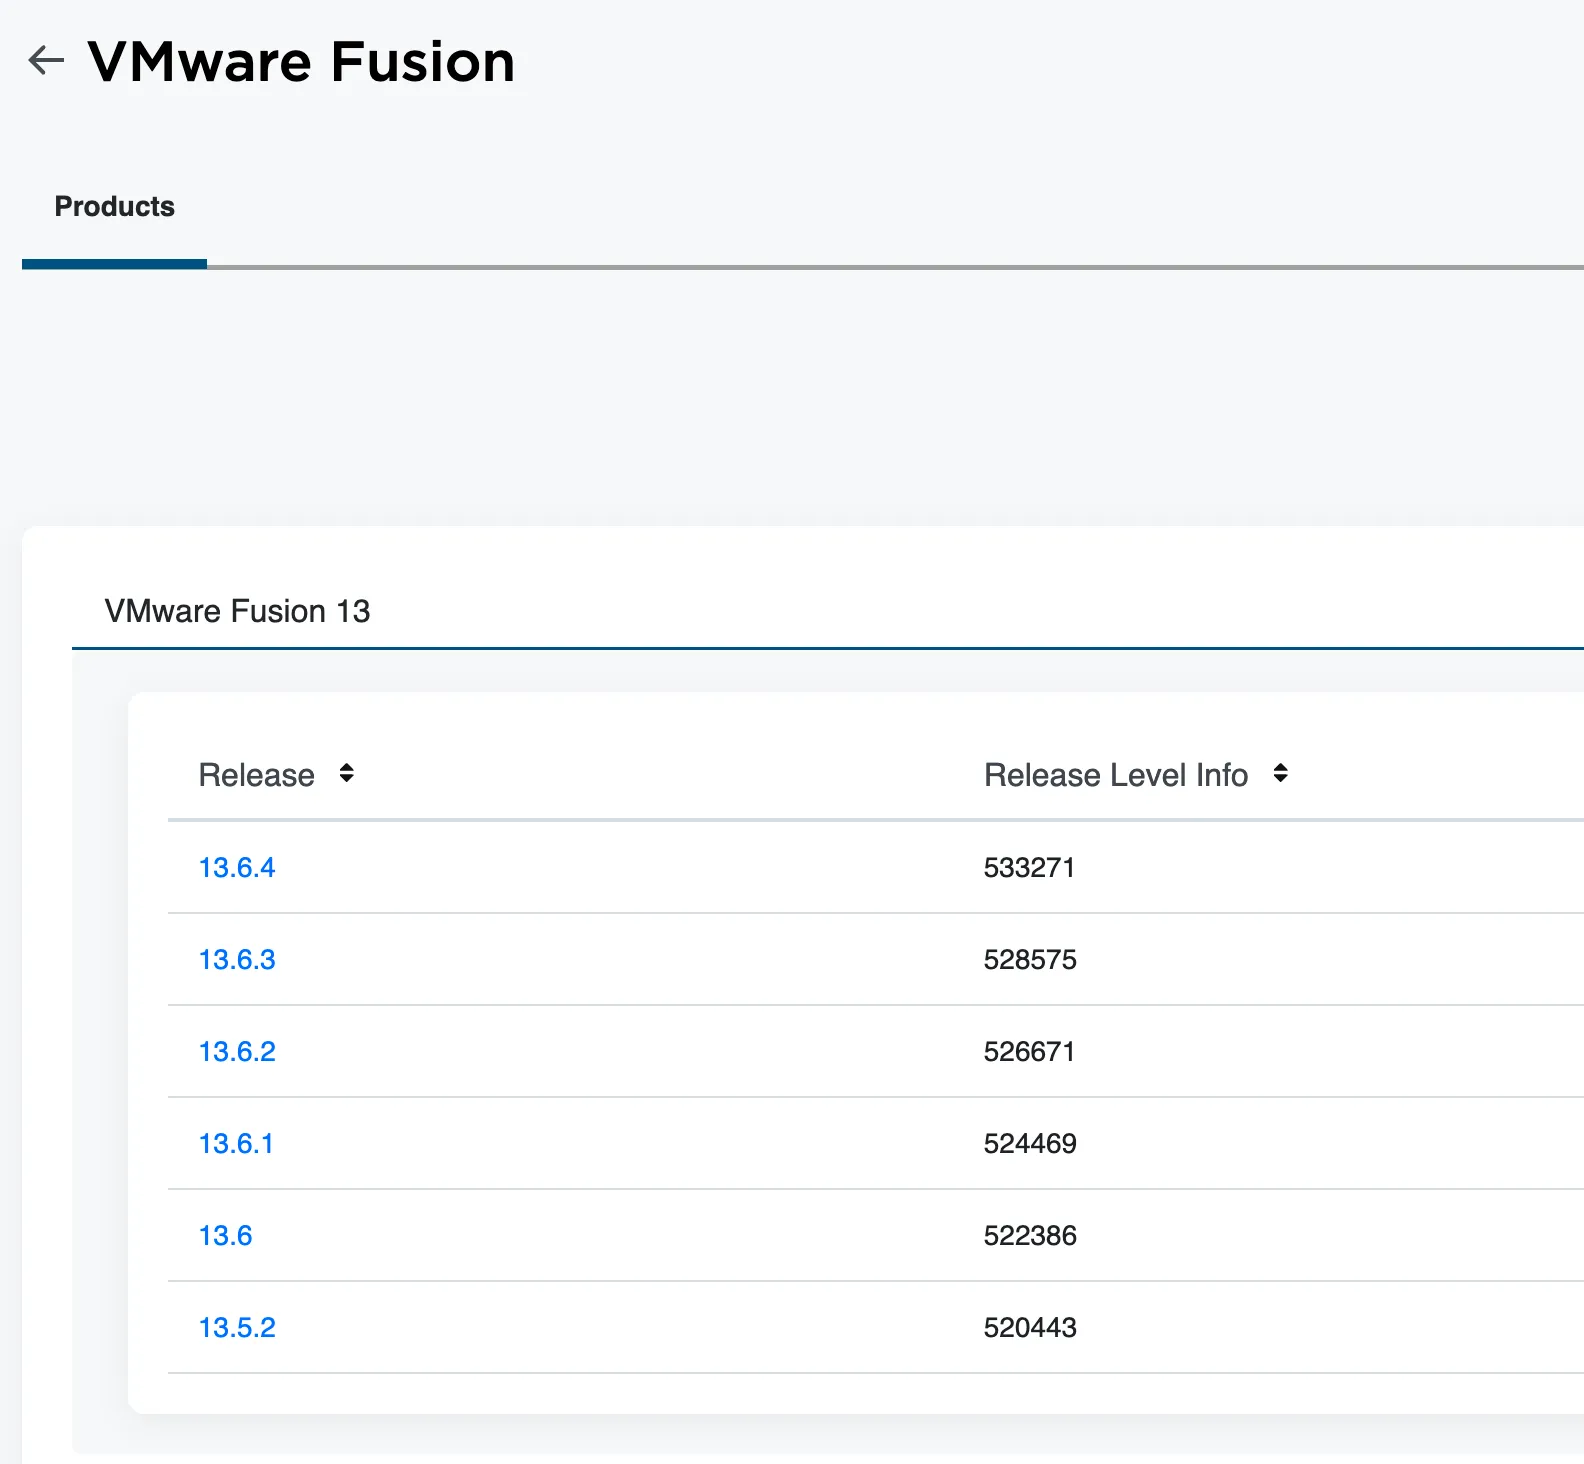Open release 13.6.2 link

[237, 1051]
